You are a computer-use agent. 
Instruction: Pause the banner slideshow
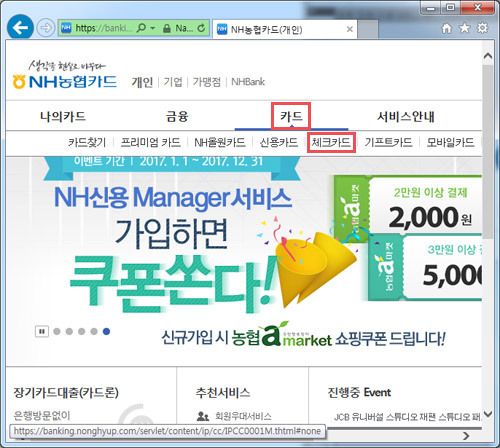42,331
